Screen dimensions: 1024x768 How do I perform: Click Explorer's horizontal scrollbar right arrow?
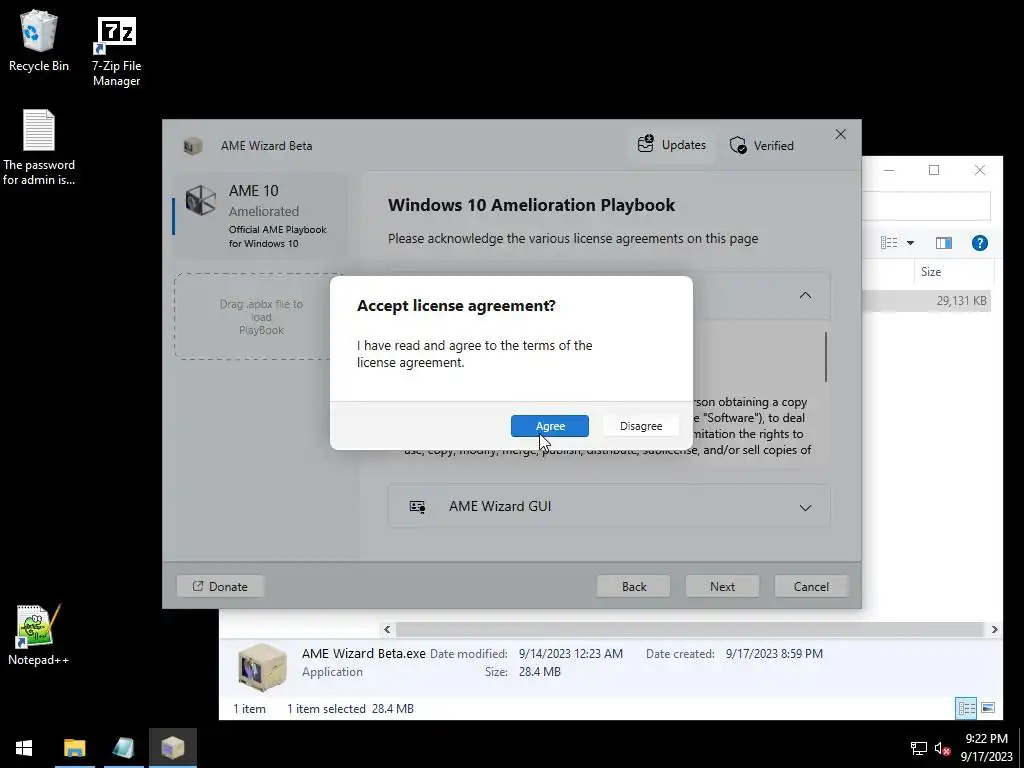click(994, 630)
